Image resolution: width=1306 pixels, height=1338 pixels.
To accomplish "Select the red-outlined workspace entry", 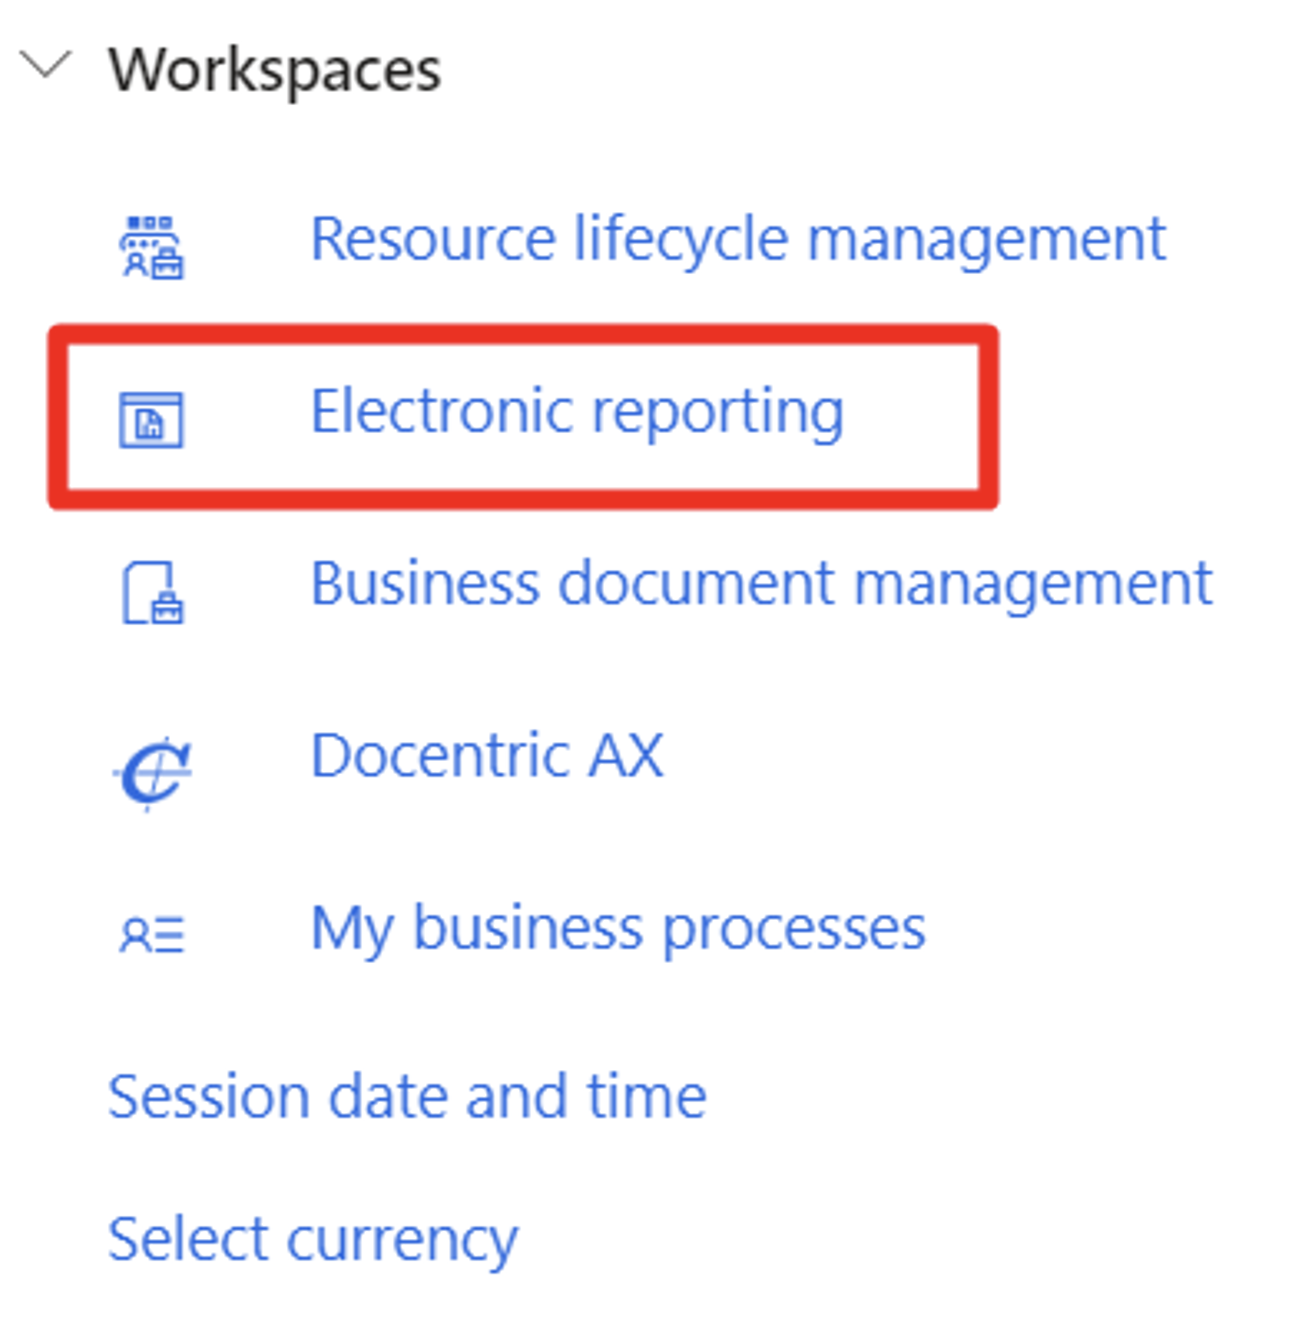I will [523, 416].
